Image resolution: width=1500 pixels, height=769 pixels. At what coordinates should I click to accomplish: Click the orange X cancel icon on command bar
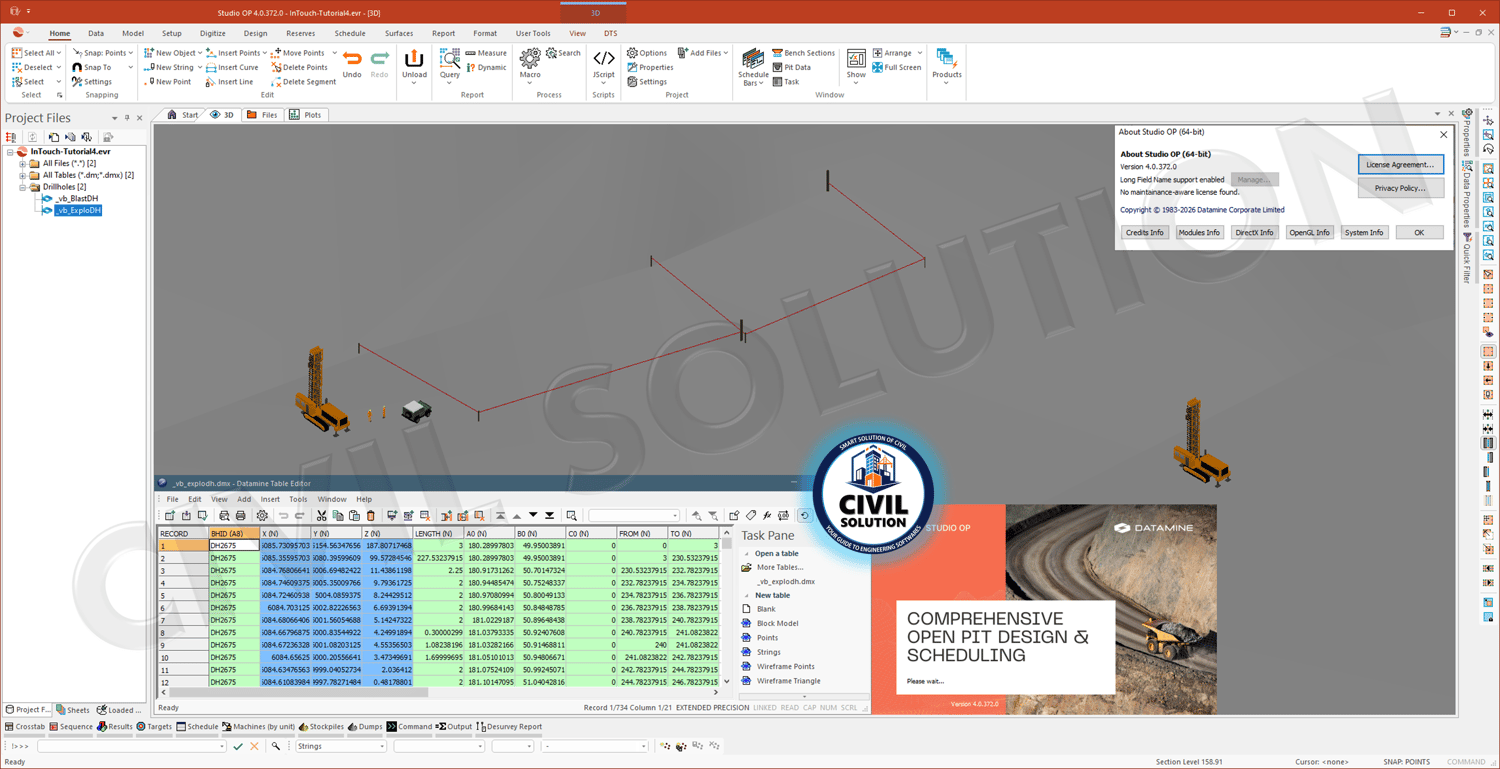click(255, 747)
